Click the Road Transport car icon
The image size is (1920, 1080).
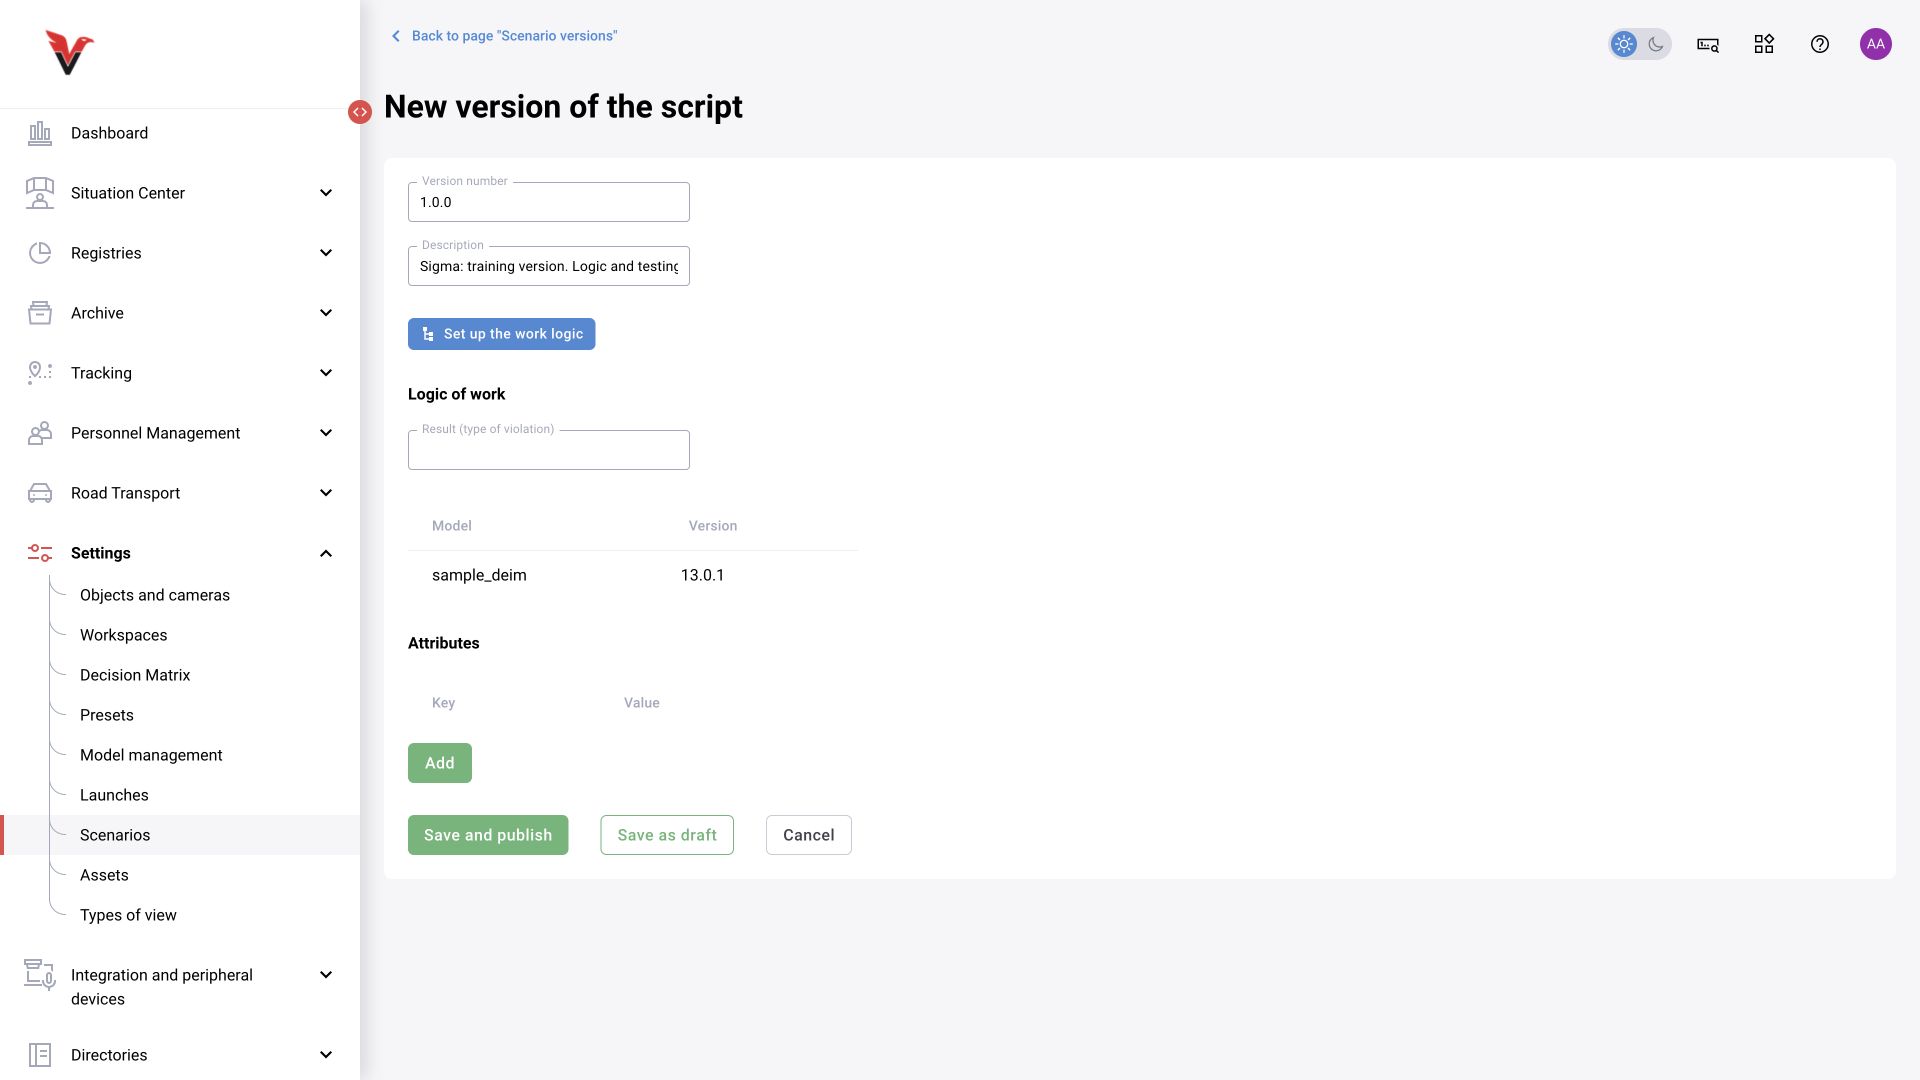(x=40, y=493)
